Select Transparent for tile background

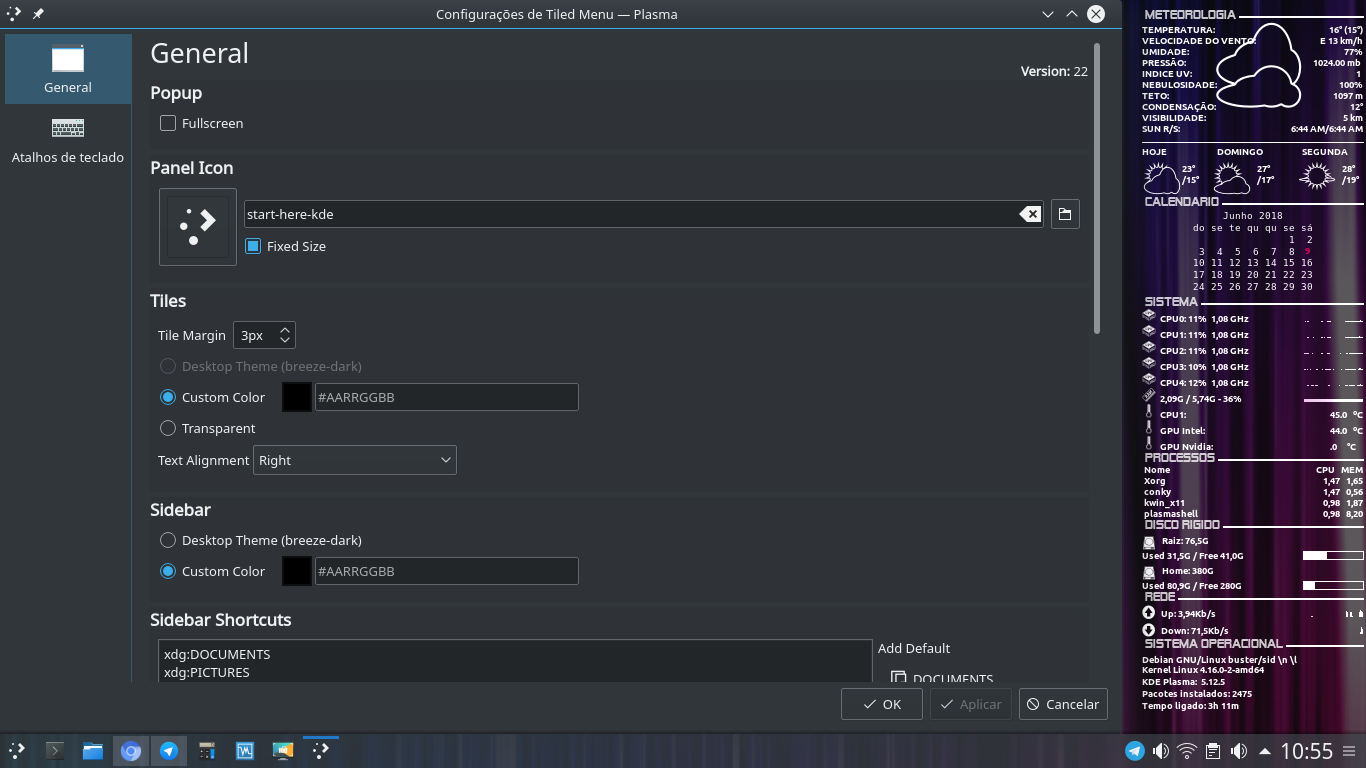pyautogui.click(x=168, y=428)
